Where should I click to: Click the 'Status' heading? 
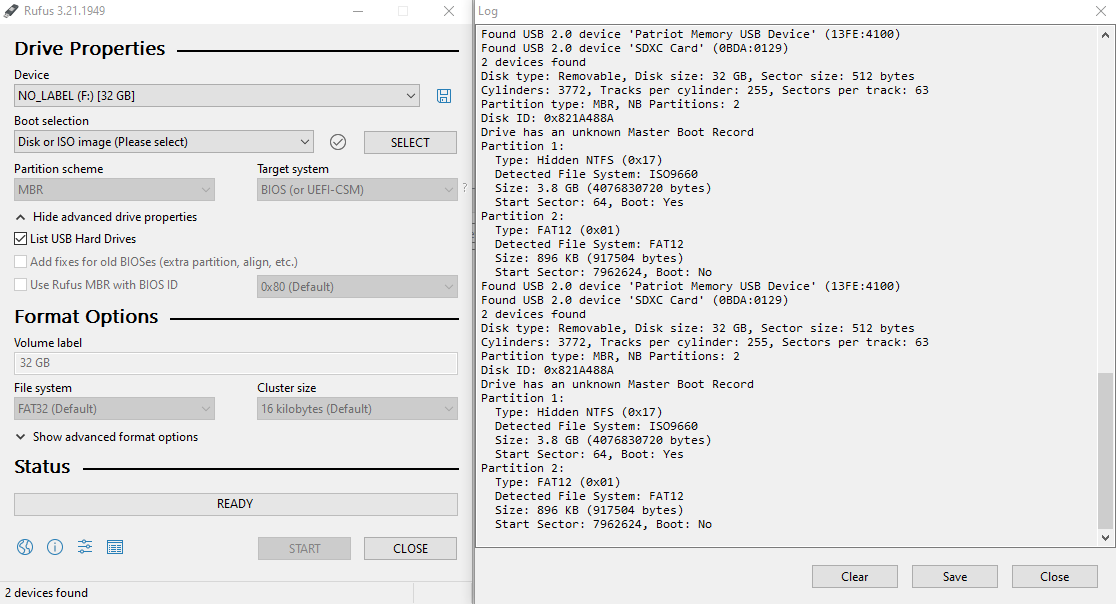click(x=42, y=467)
